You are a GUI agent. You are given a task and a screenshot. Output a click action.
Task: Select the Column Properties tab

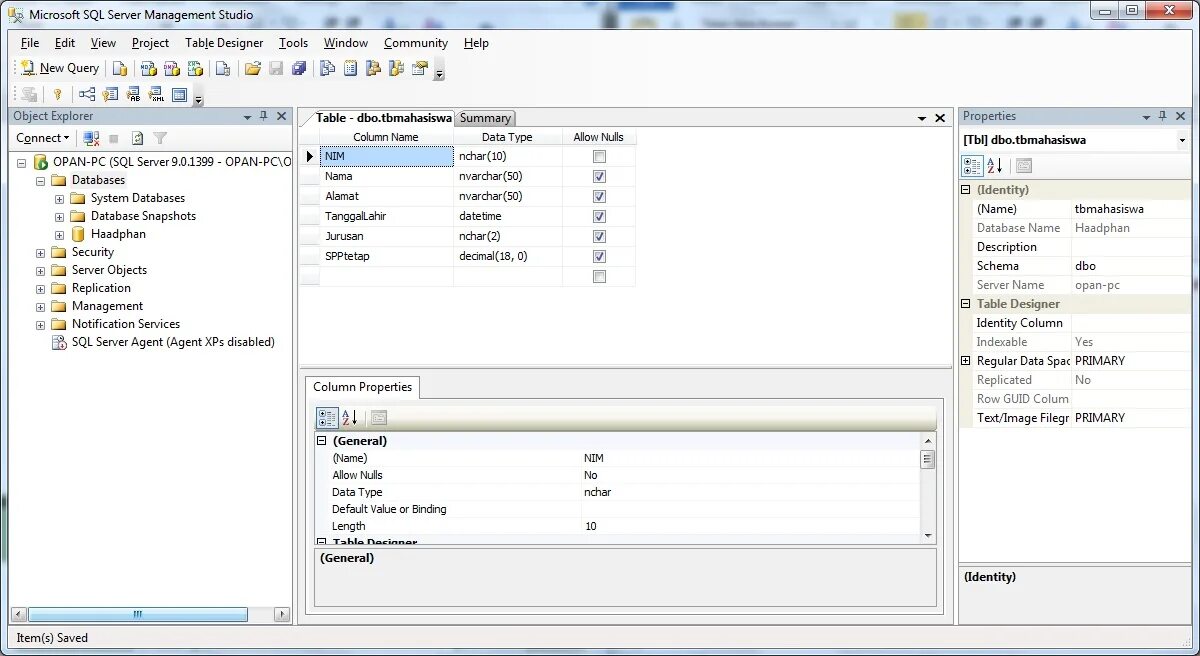(x=362, y=387)
